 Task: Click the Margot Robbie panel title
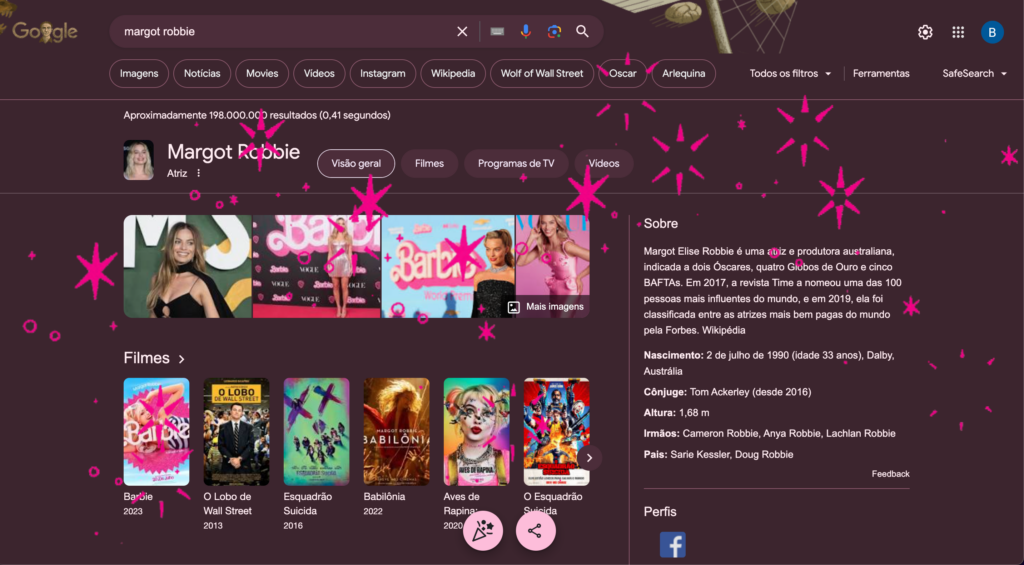(x=234, y=152)
